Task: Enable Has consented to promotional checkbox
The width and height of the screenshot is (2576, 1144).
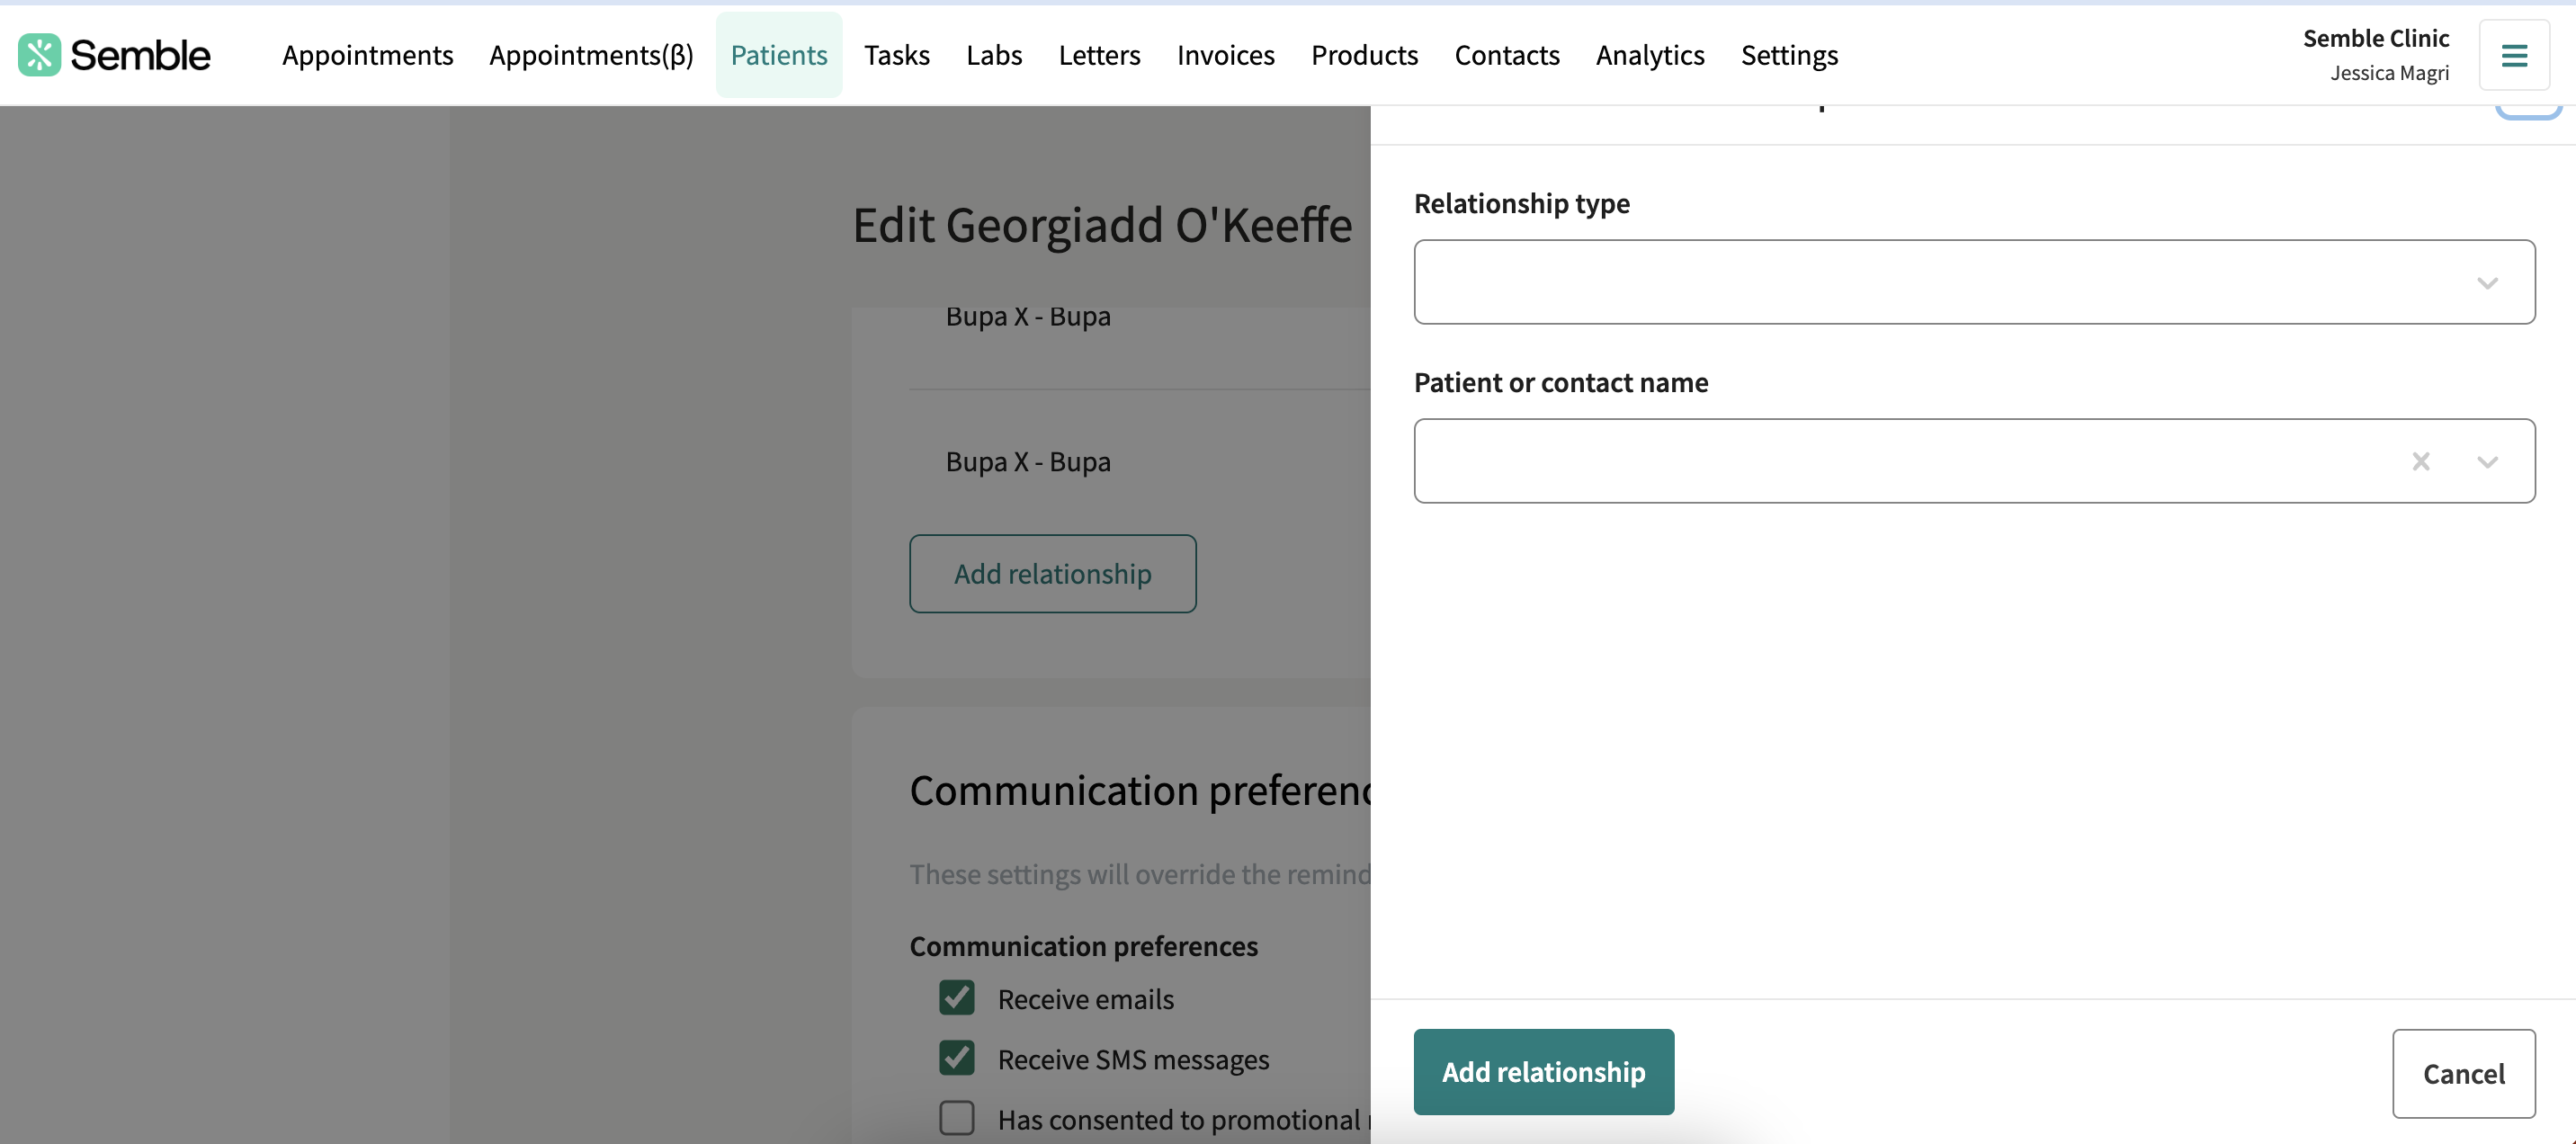Action: click(957, 1118)
